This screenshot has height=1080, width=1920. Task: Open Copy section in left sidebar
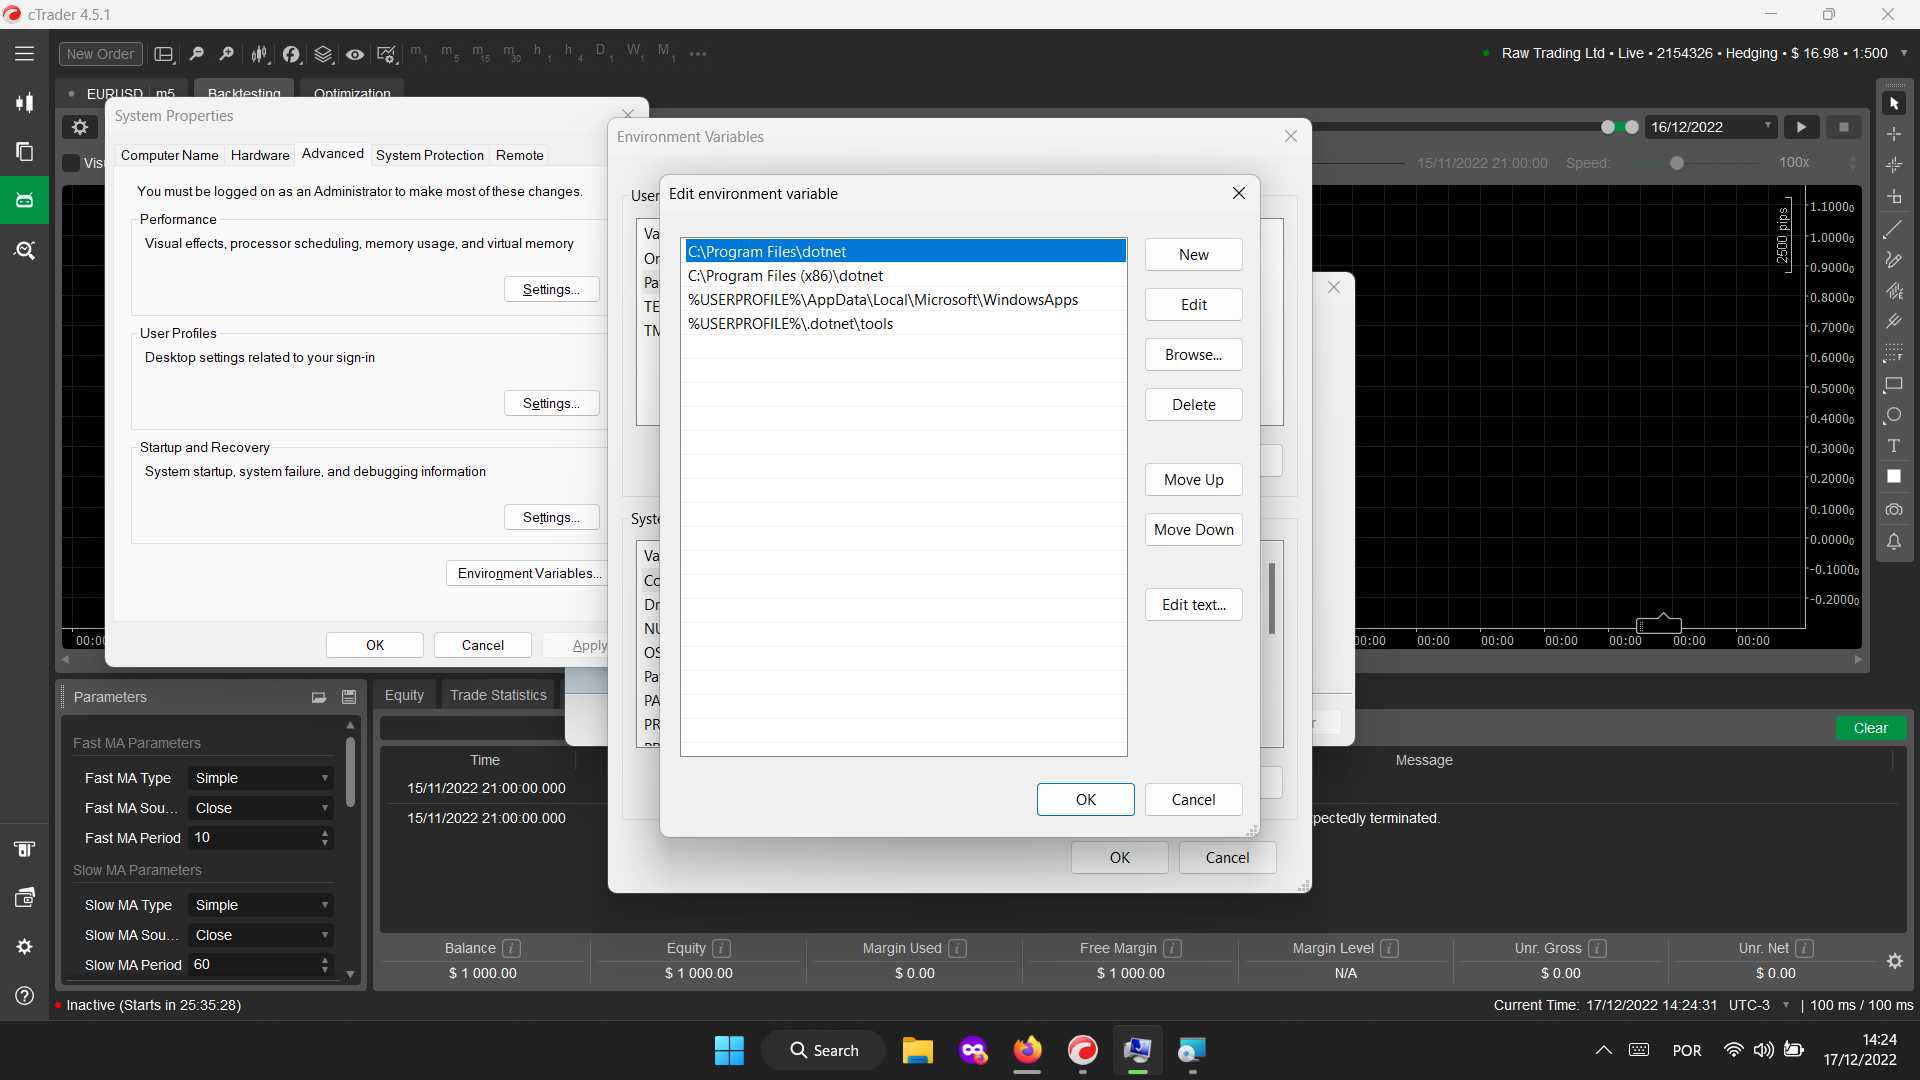(x=25, y=152)
